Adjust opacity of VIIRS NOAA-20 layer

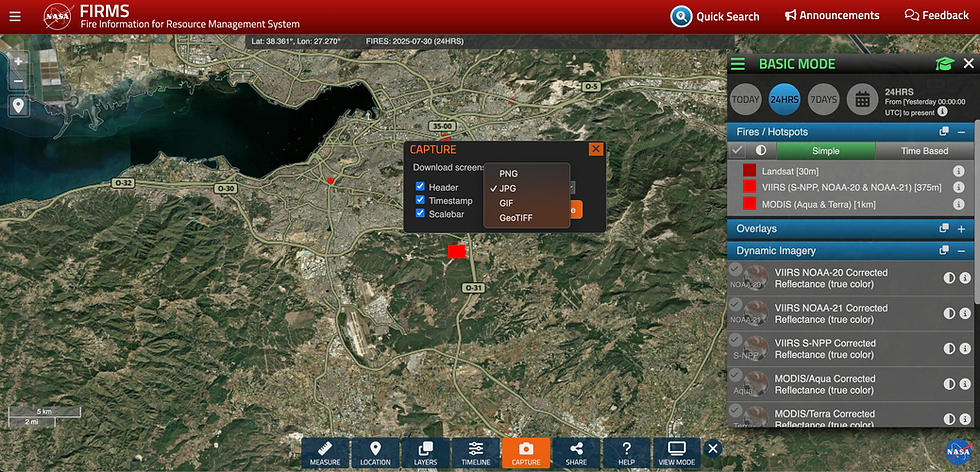pyautogui.click(x=949, y=278)
